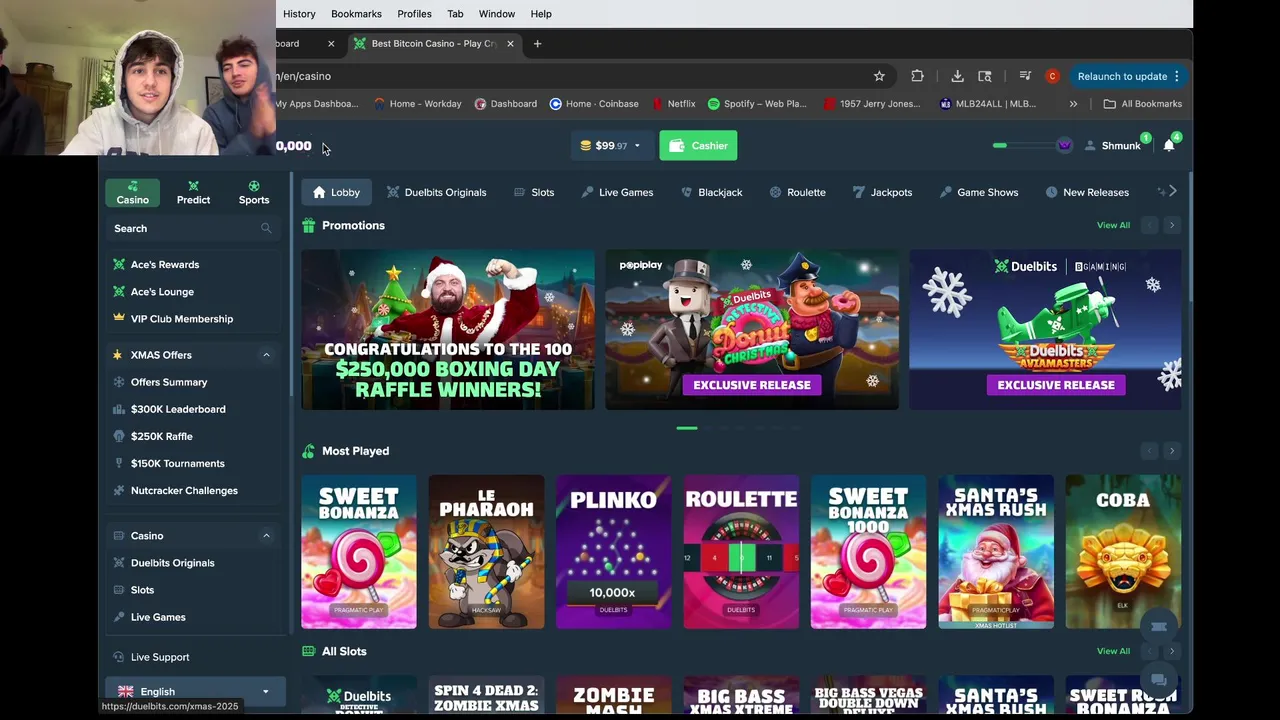
Task: Click the sidebar Search field
Action: coord(193,228)
